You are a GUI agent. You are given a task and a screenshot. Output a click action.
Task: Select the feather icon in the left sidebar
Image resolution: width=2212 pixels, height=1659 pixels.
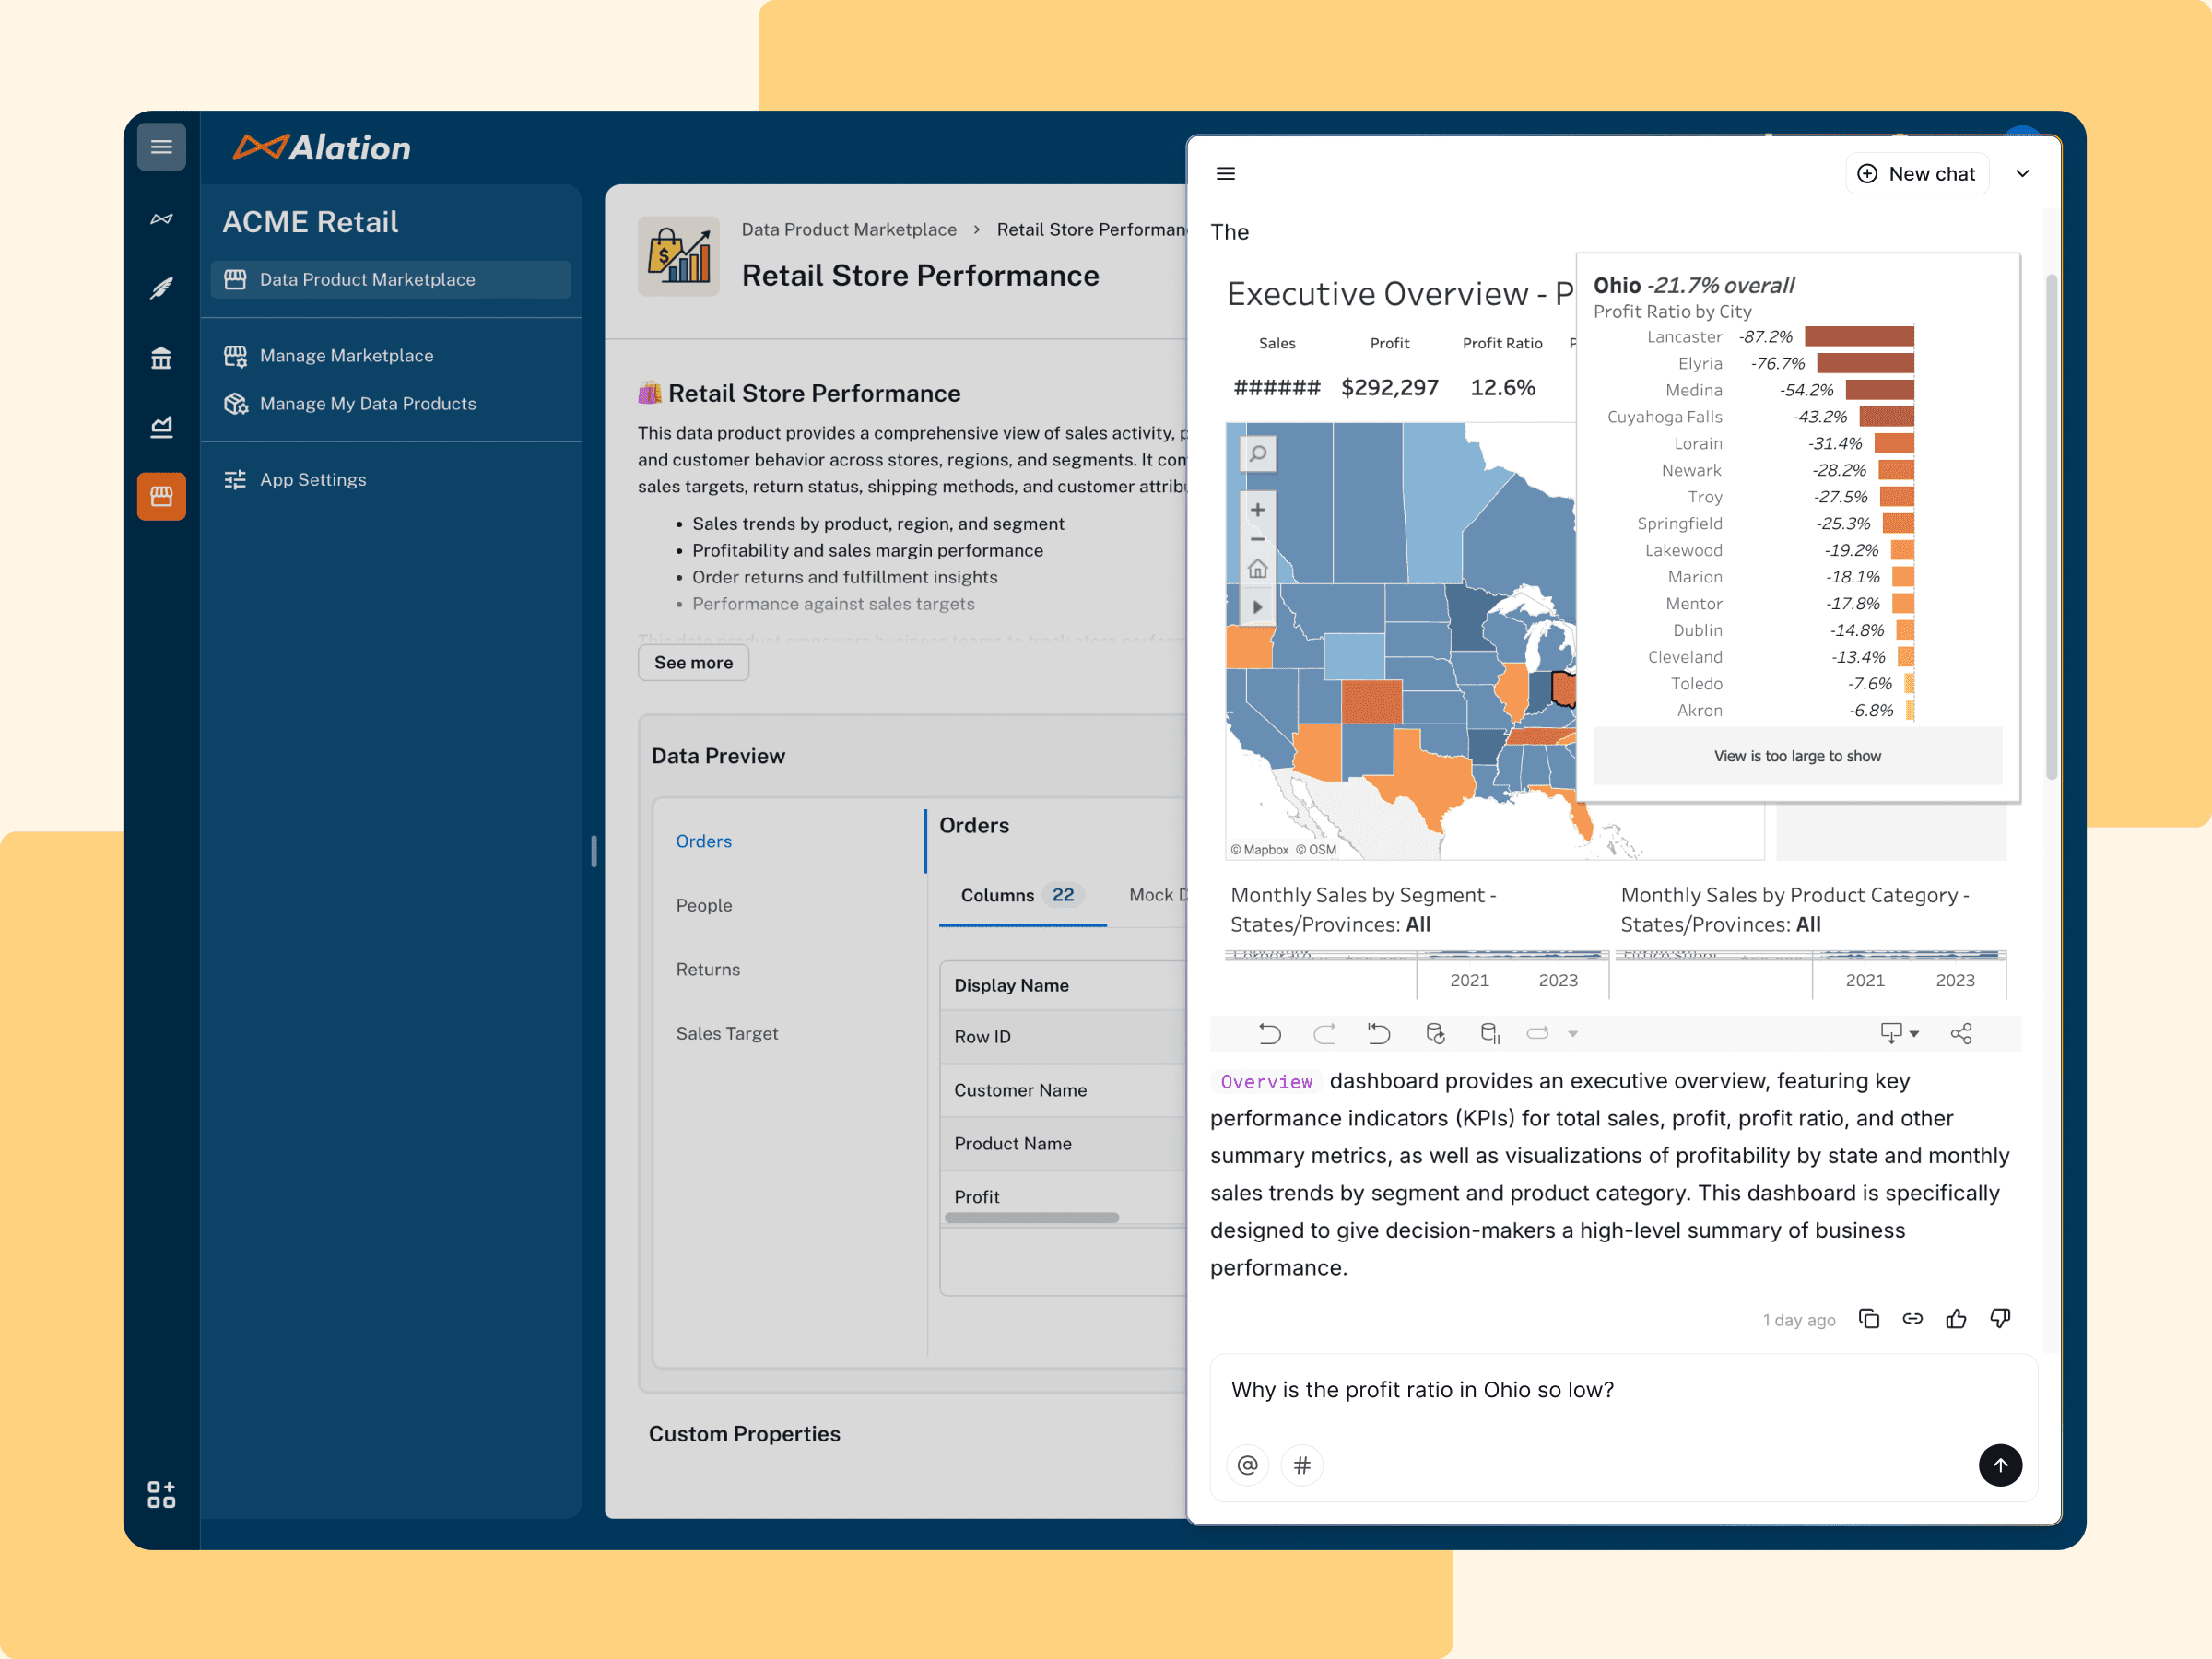161,287
